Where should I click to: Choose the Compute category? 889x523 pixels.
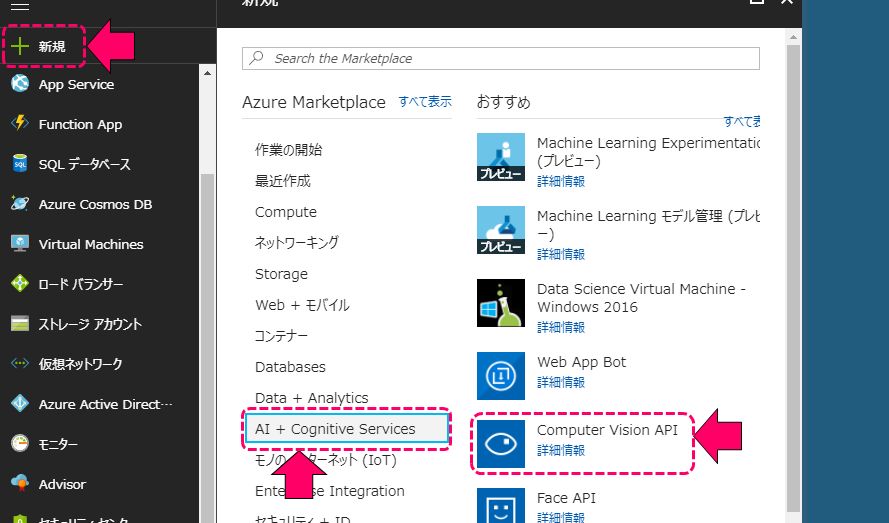point(286,212)
